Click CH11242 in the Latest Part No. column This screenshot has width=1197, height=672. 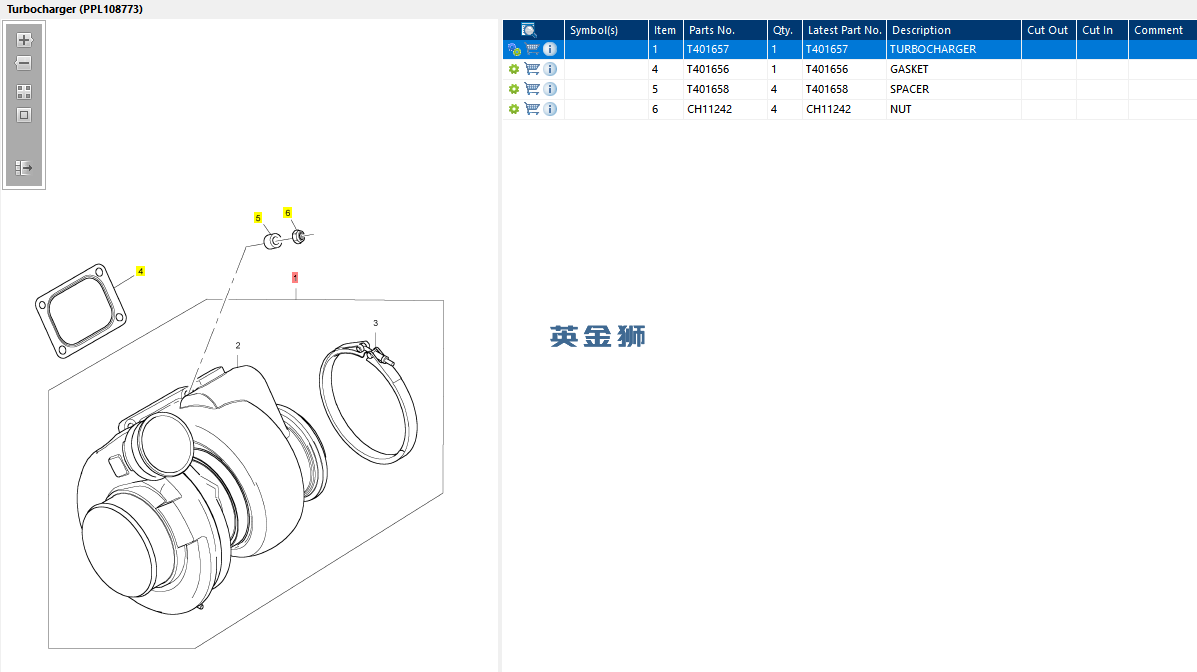tap(828, 108)
